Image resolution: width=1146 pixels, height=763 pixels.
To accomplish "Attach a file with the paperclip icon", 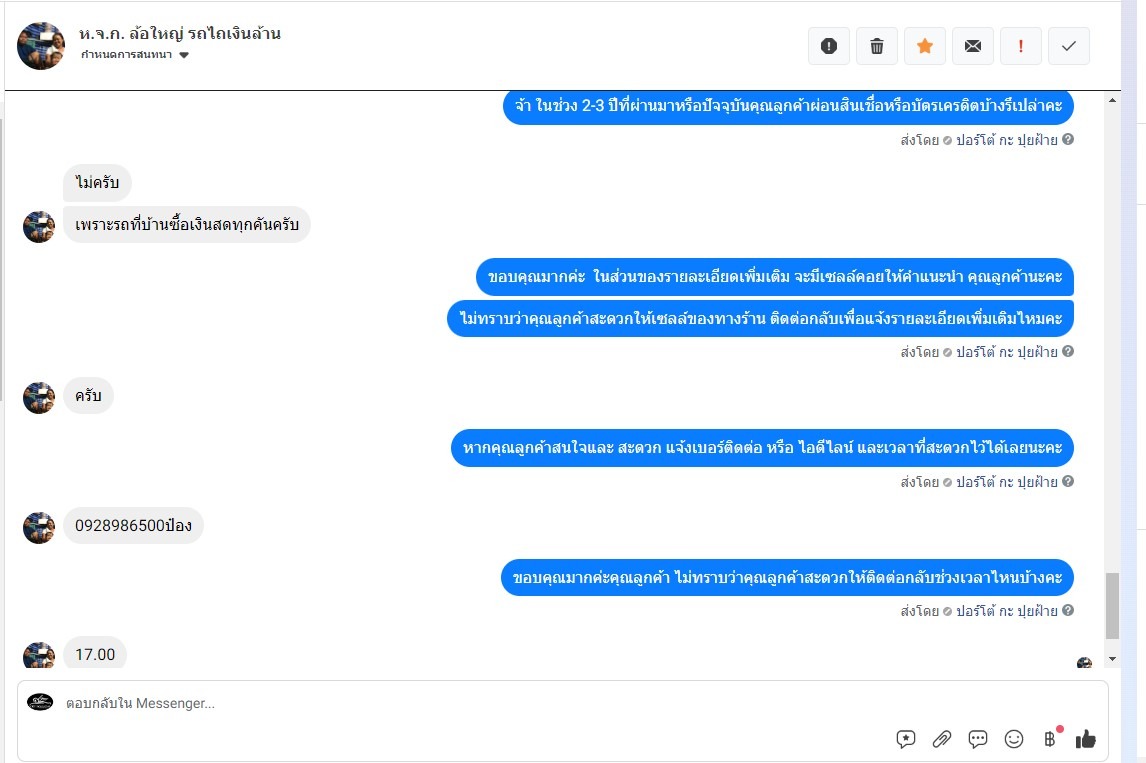I will tap(942, 739).
